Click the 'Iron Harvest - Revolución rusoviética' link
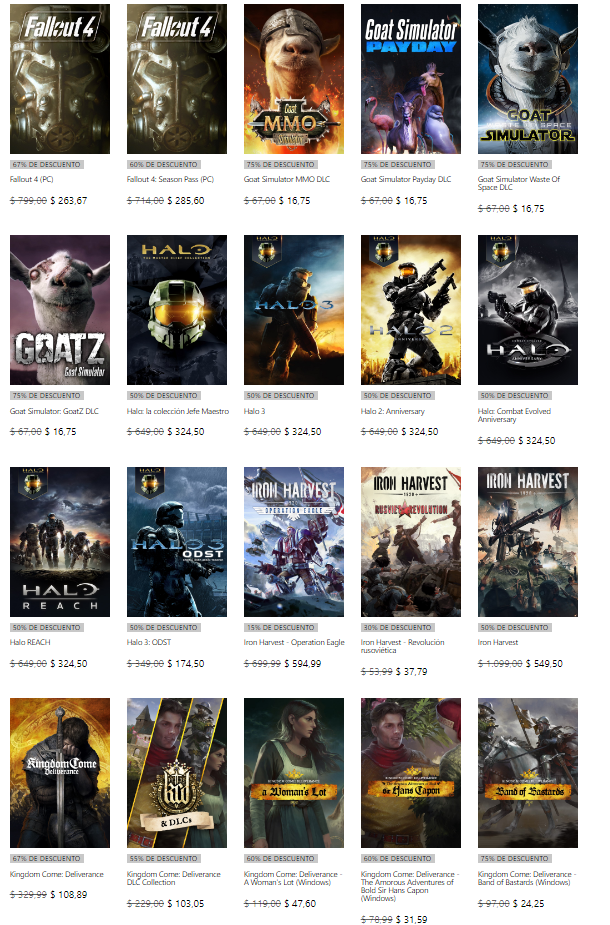This screenshot has height=925, width=610. pos(402,646)
